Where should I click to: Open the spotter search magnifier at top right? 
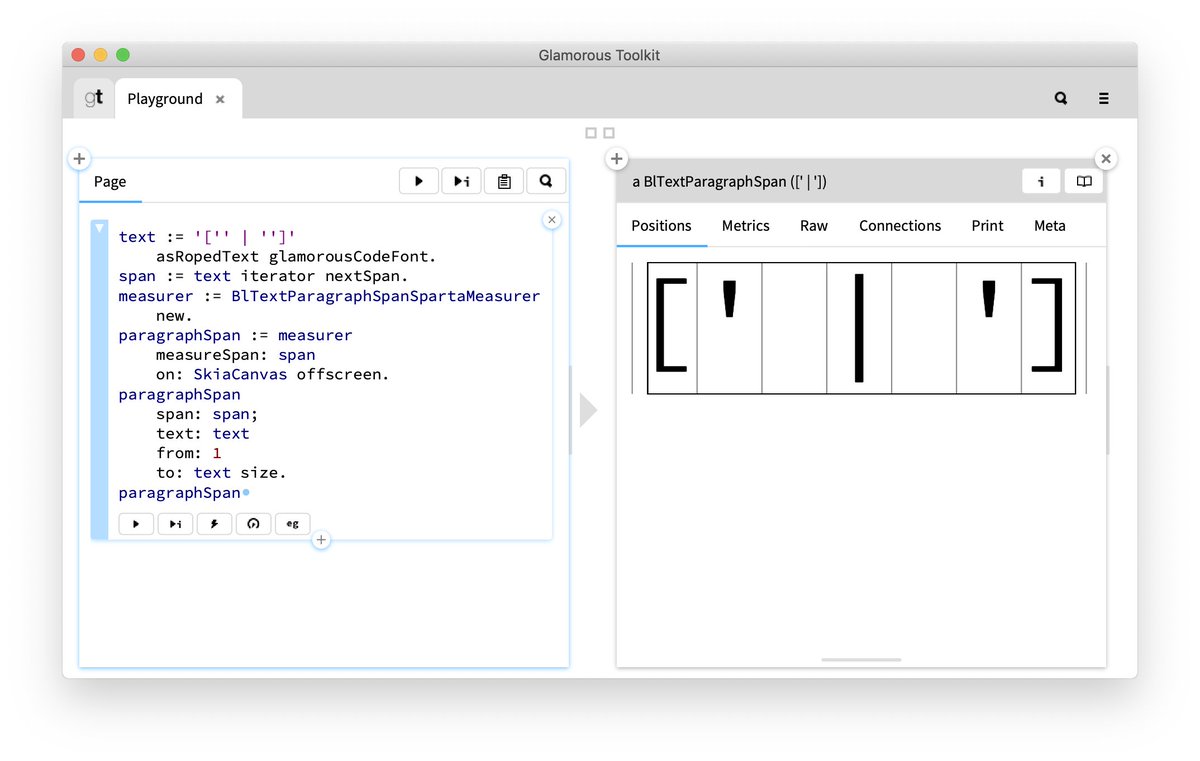pyautogui.click(x=1061, y=98)
